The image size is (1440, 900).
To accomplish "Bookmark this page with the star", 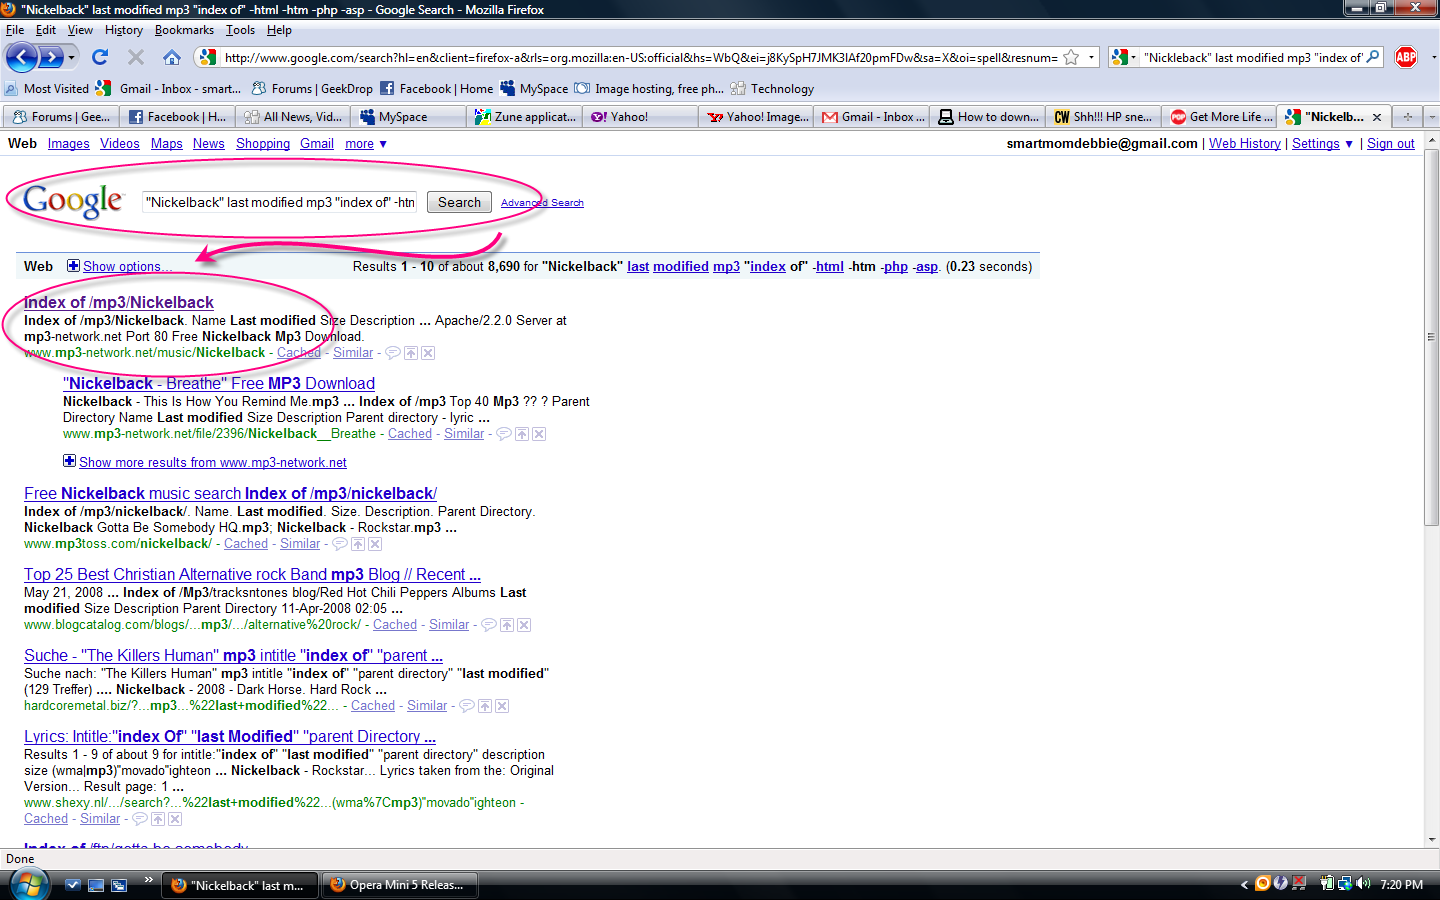I will (1071, 58).
